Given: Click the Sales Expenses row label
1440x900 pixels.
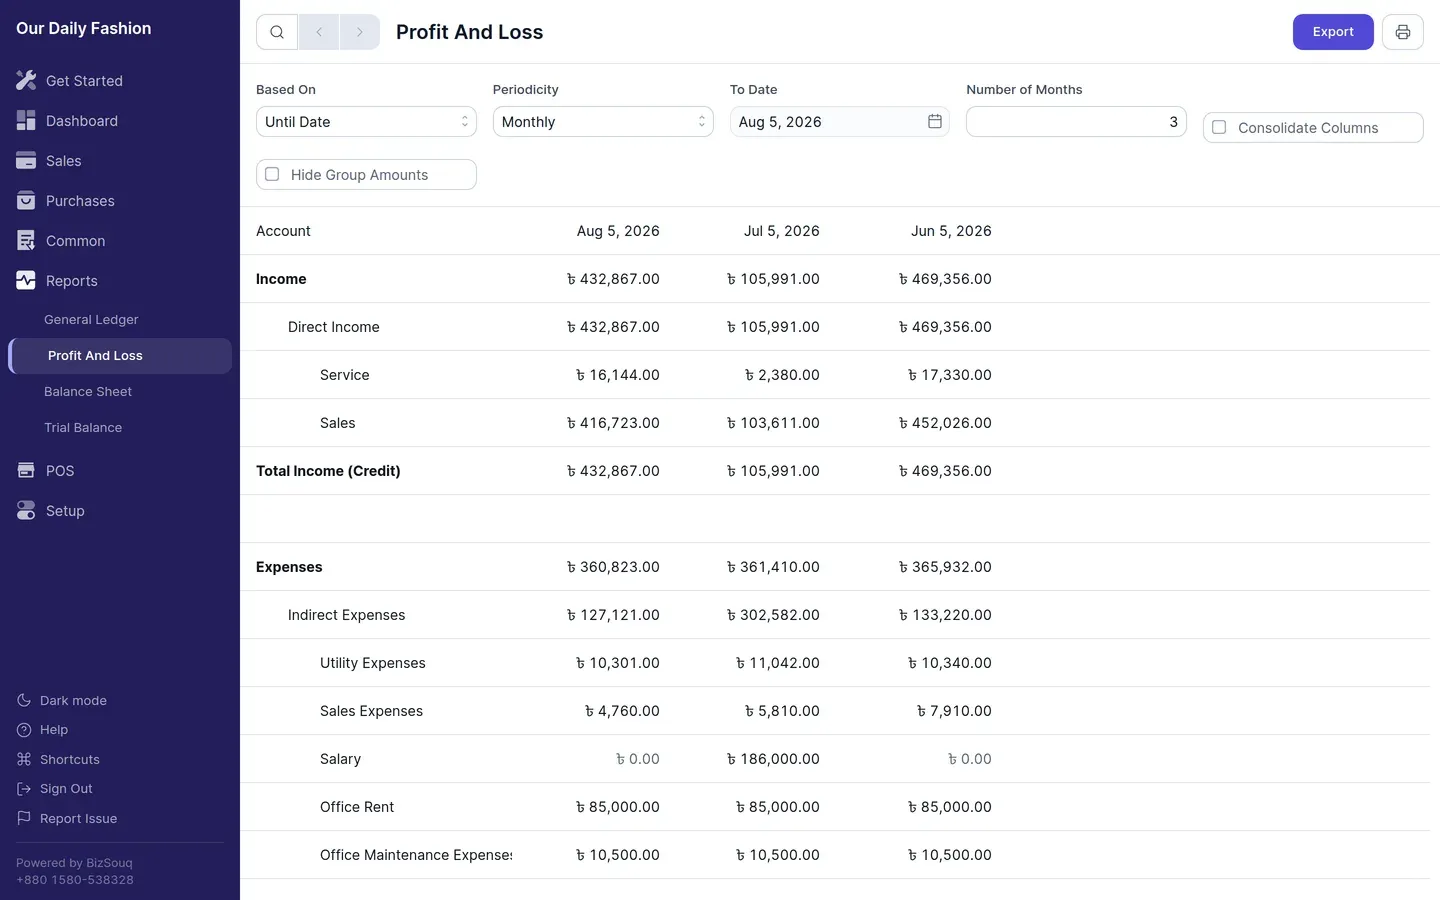Looking at the screenshot, I should [x=371, y=711].
